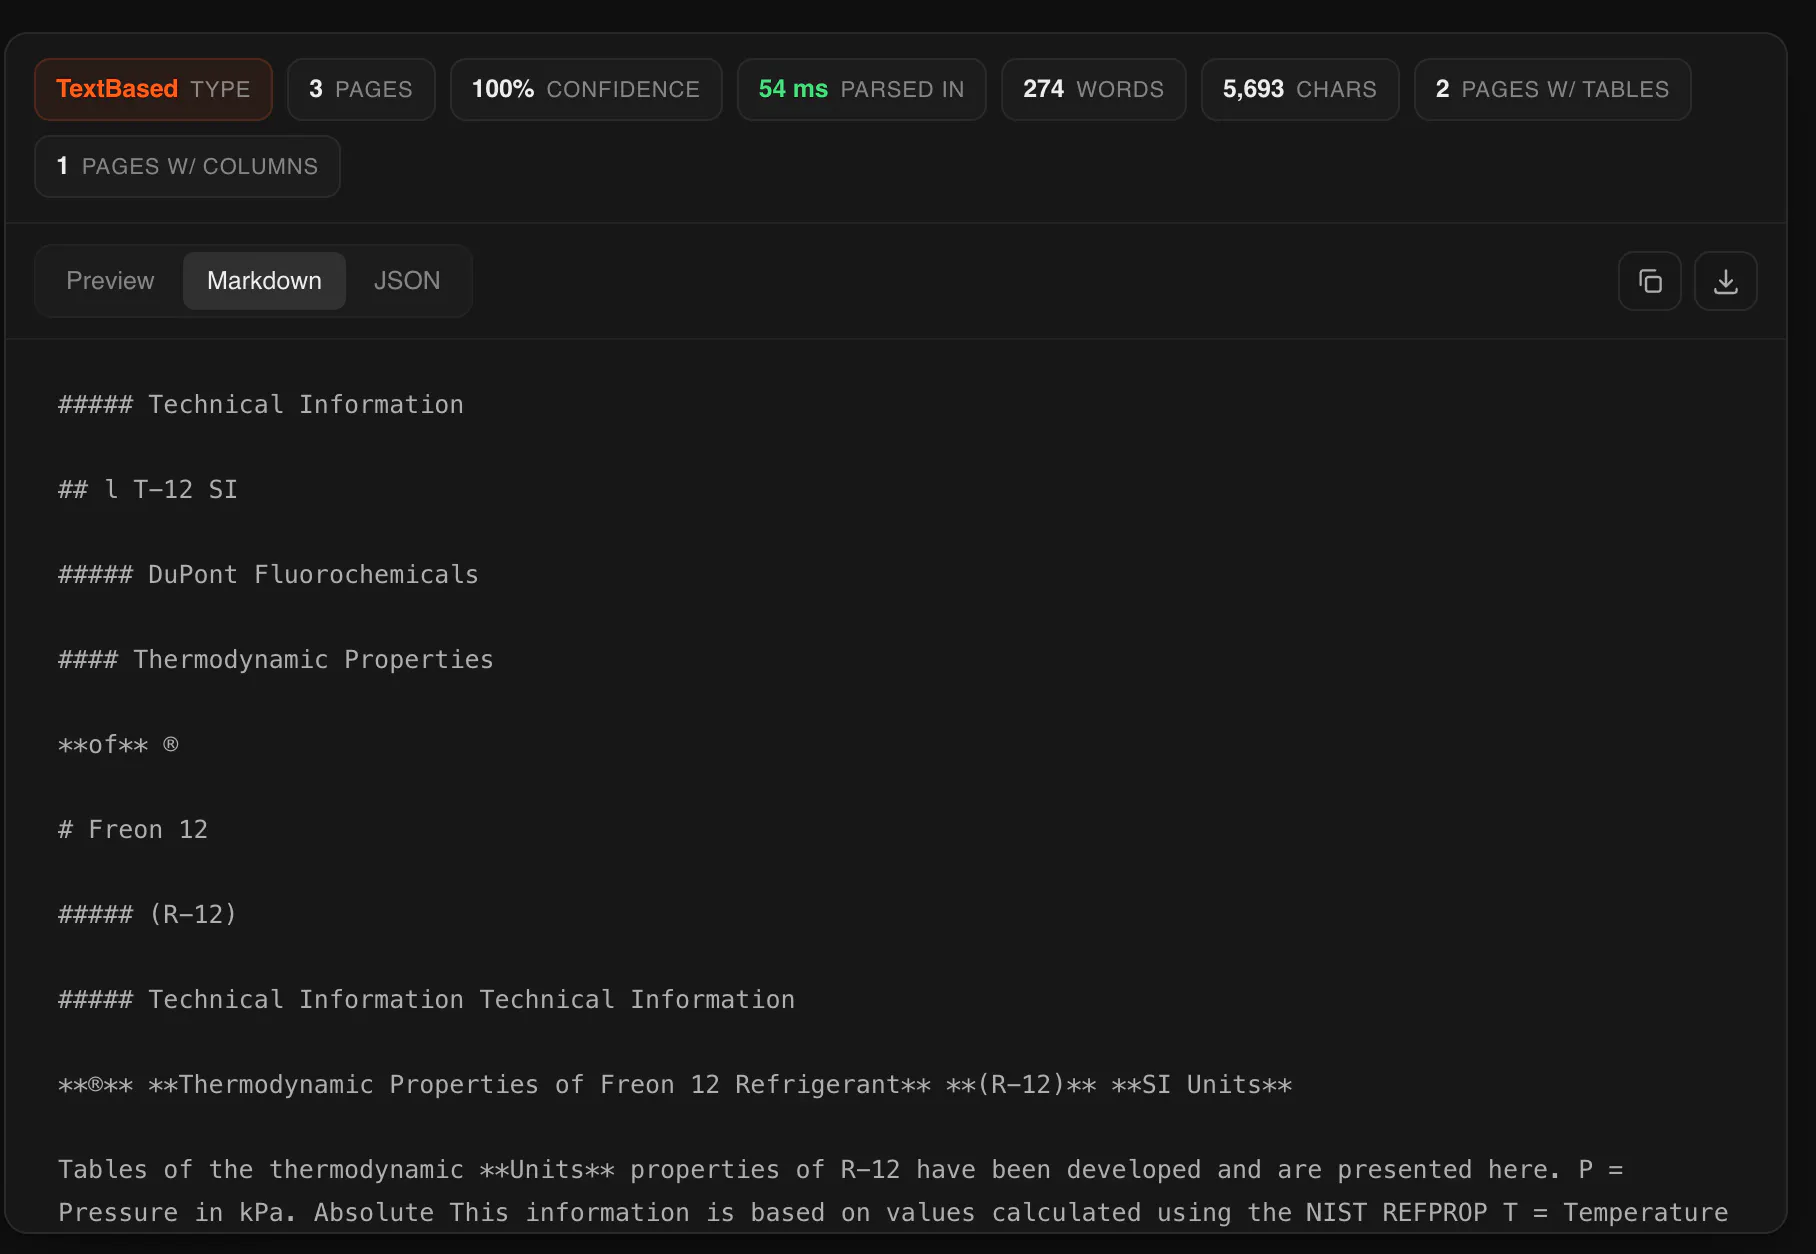This screenshot has width=1816, height=1254.
Task: Click the 3 PAGES stat chip
Action: click(x=361, y=89)
